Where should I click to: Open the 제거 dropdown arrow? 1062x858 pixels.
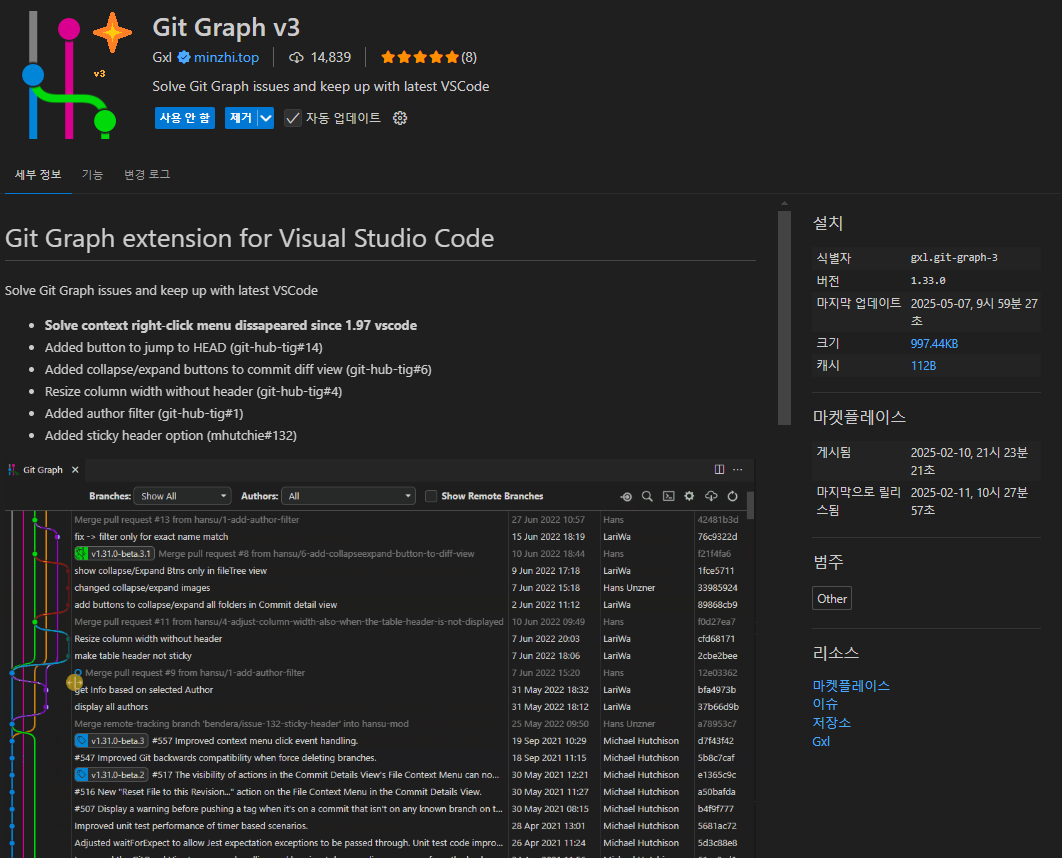point(266,118)
